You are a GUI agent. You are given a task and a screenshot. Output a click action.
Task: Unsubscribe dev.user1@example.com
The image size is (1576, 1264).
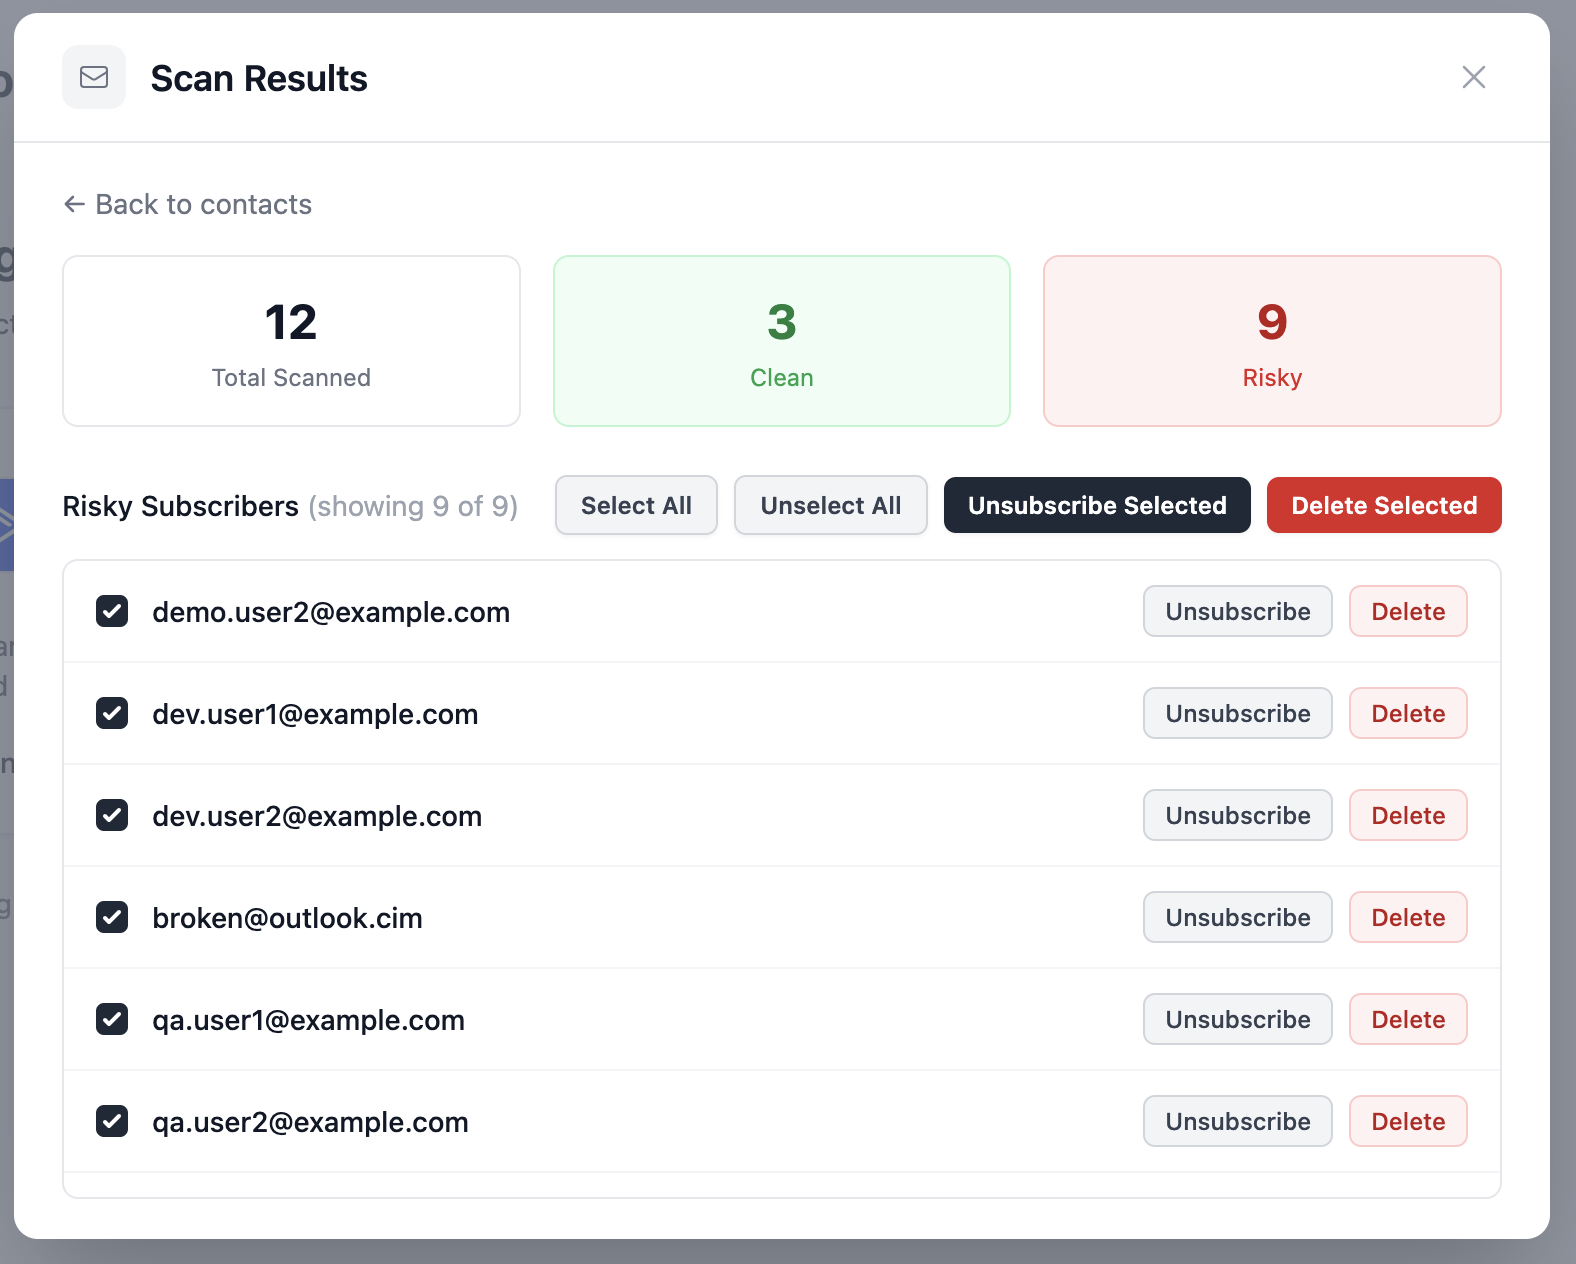1238,713
